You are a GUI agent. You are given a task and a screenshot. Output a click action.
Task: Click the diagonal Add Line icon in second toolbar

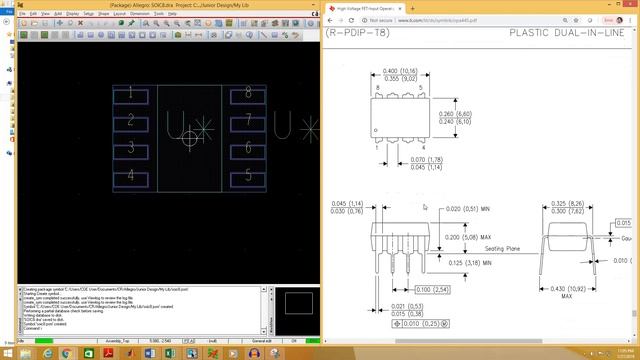pyautogui.click(x=264, y=35)
